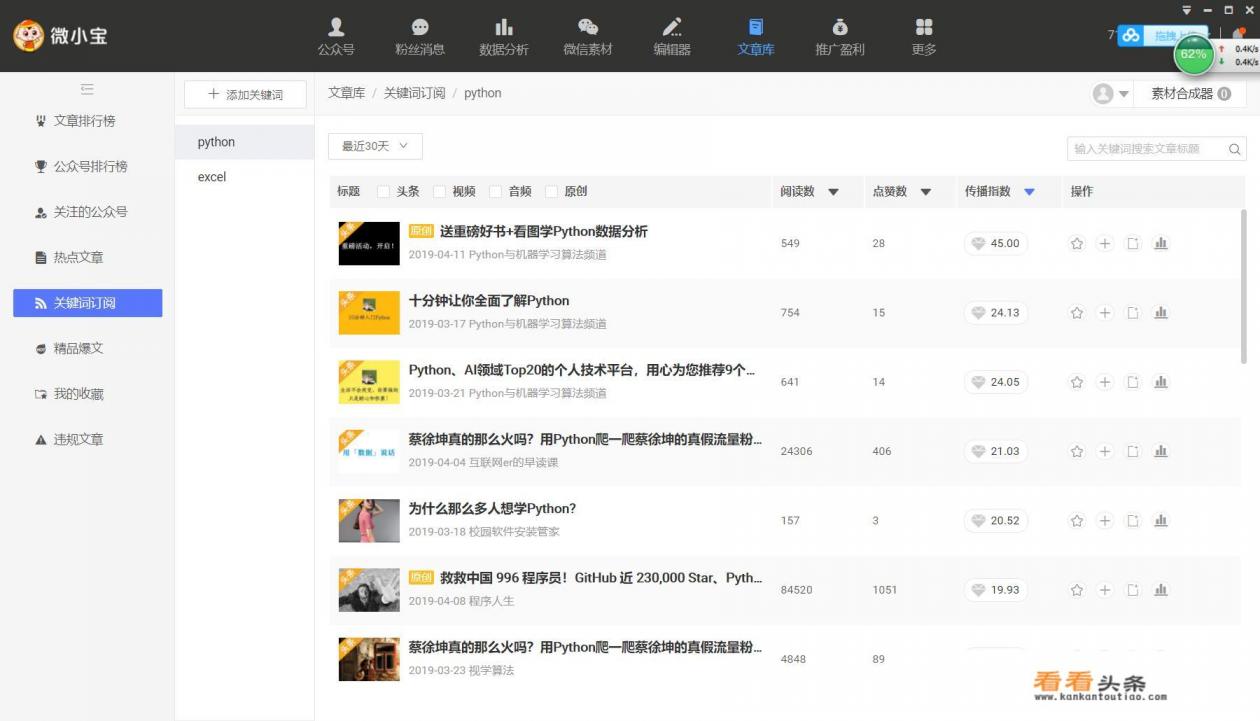Switch to the 文章库 tab
Viewport: 1260px width, 721px height.
[x=756, y=36]
